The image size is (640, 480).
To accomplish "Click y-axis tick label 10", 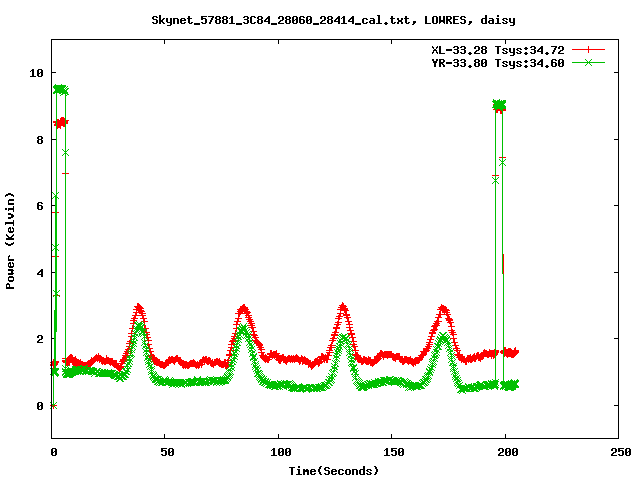I will [x=36, y=73].
